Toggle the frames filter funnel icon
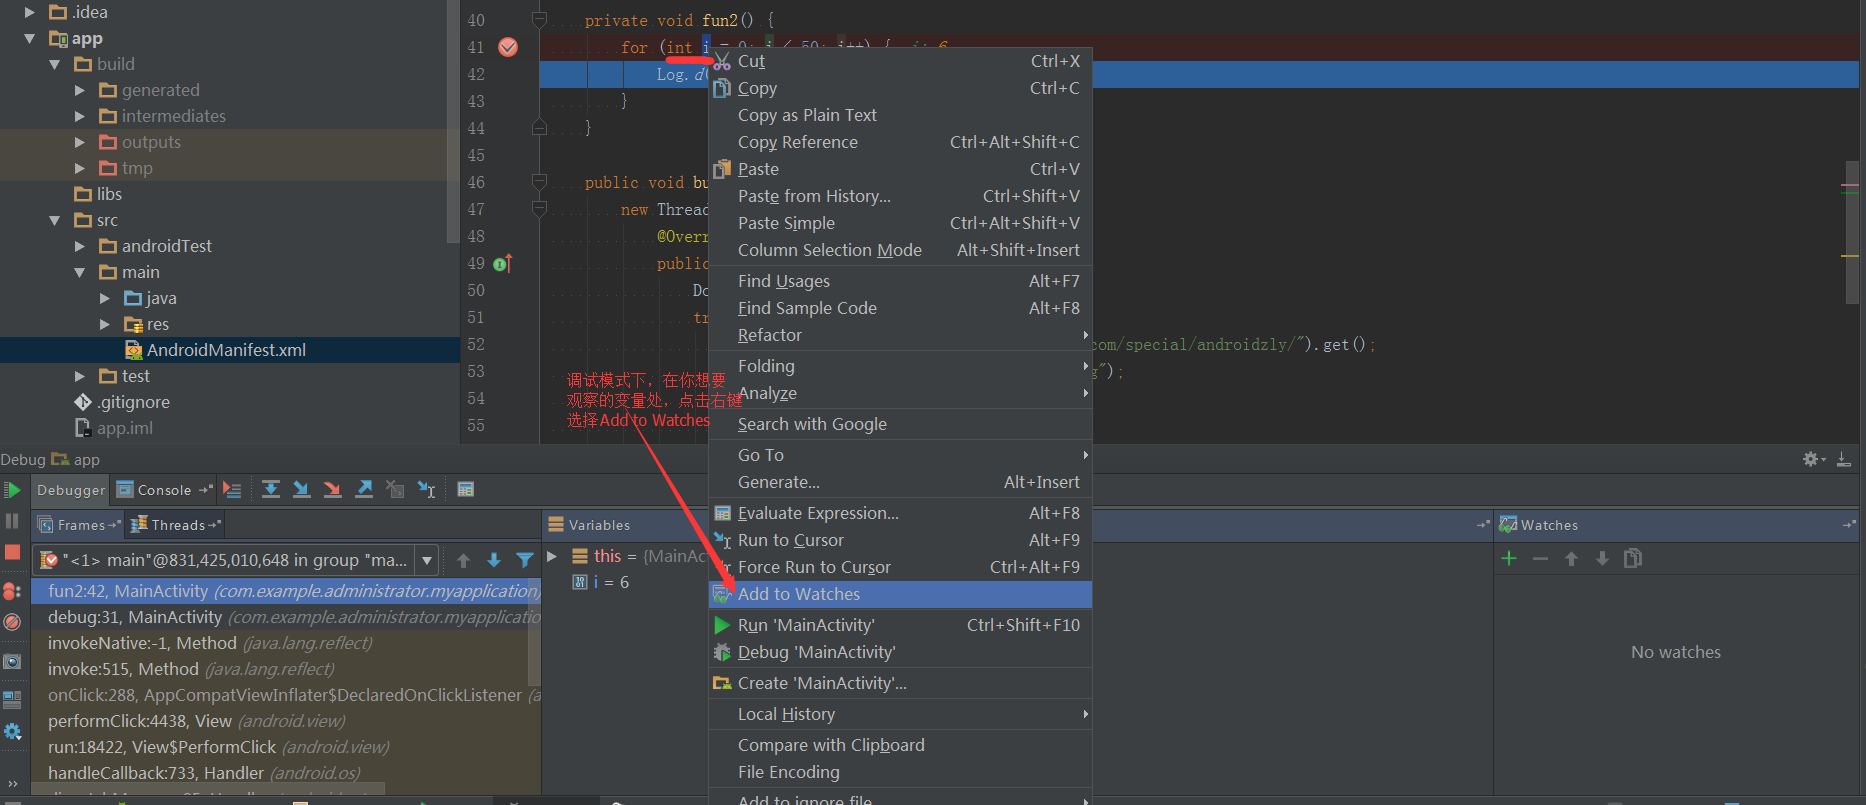The height and width of the screenshot is (805, 1866). tap(525, 560)
